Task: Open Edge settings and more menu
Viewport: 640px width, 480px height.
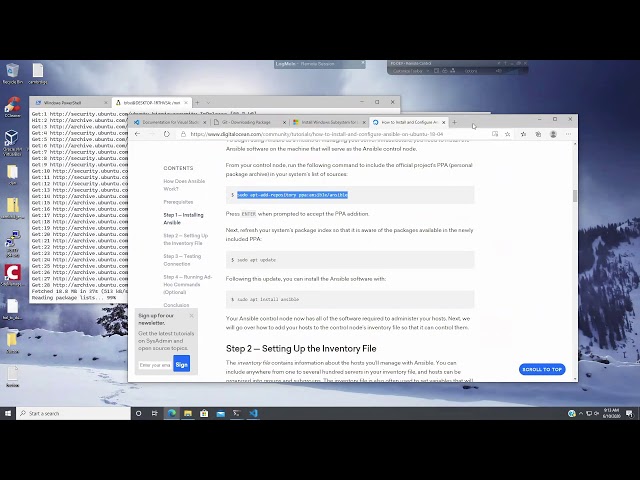Action: point(568,134)
